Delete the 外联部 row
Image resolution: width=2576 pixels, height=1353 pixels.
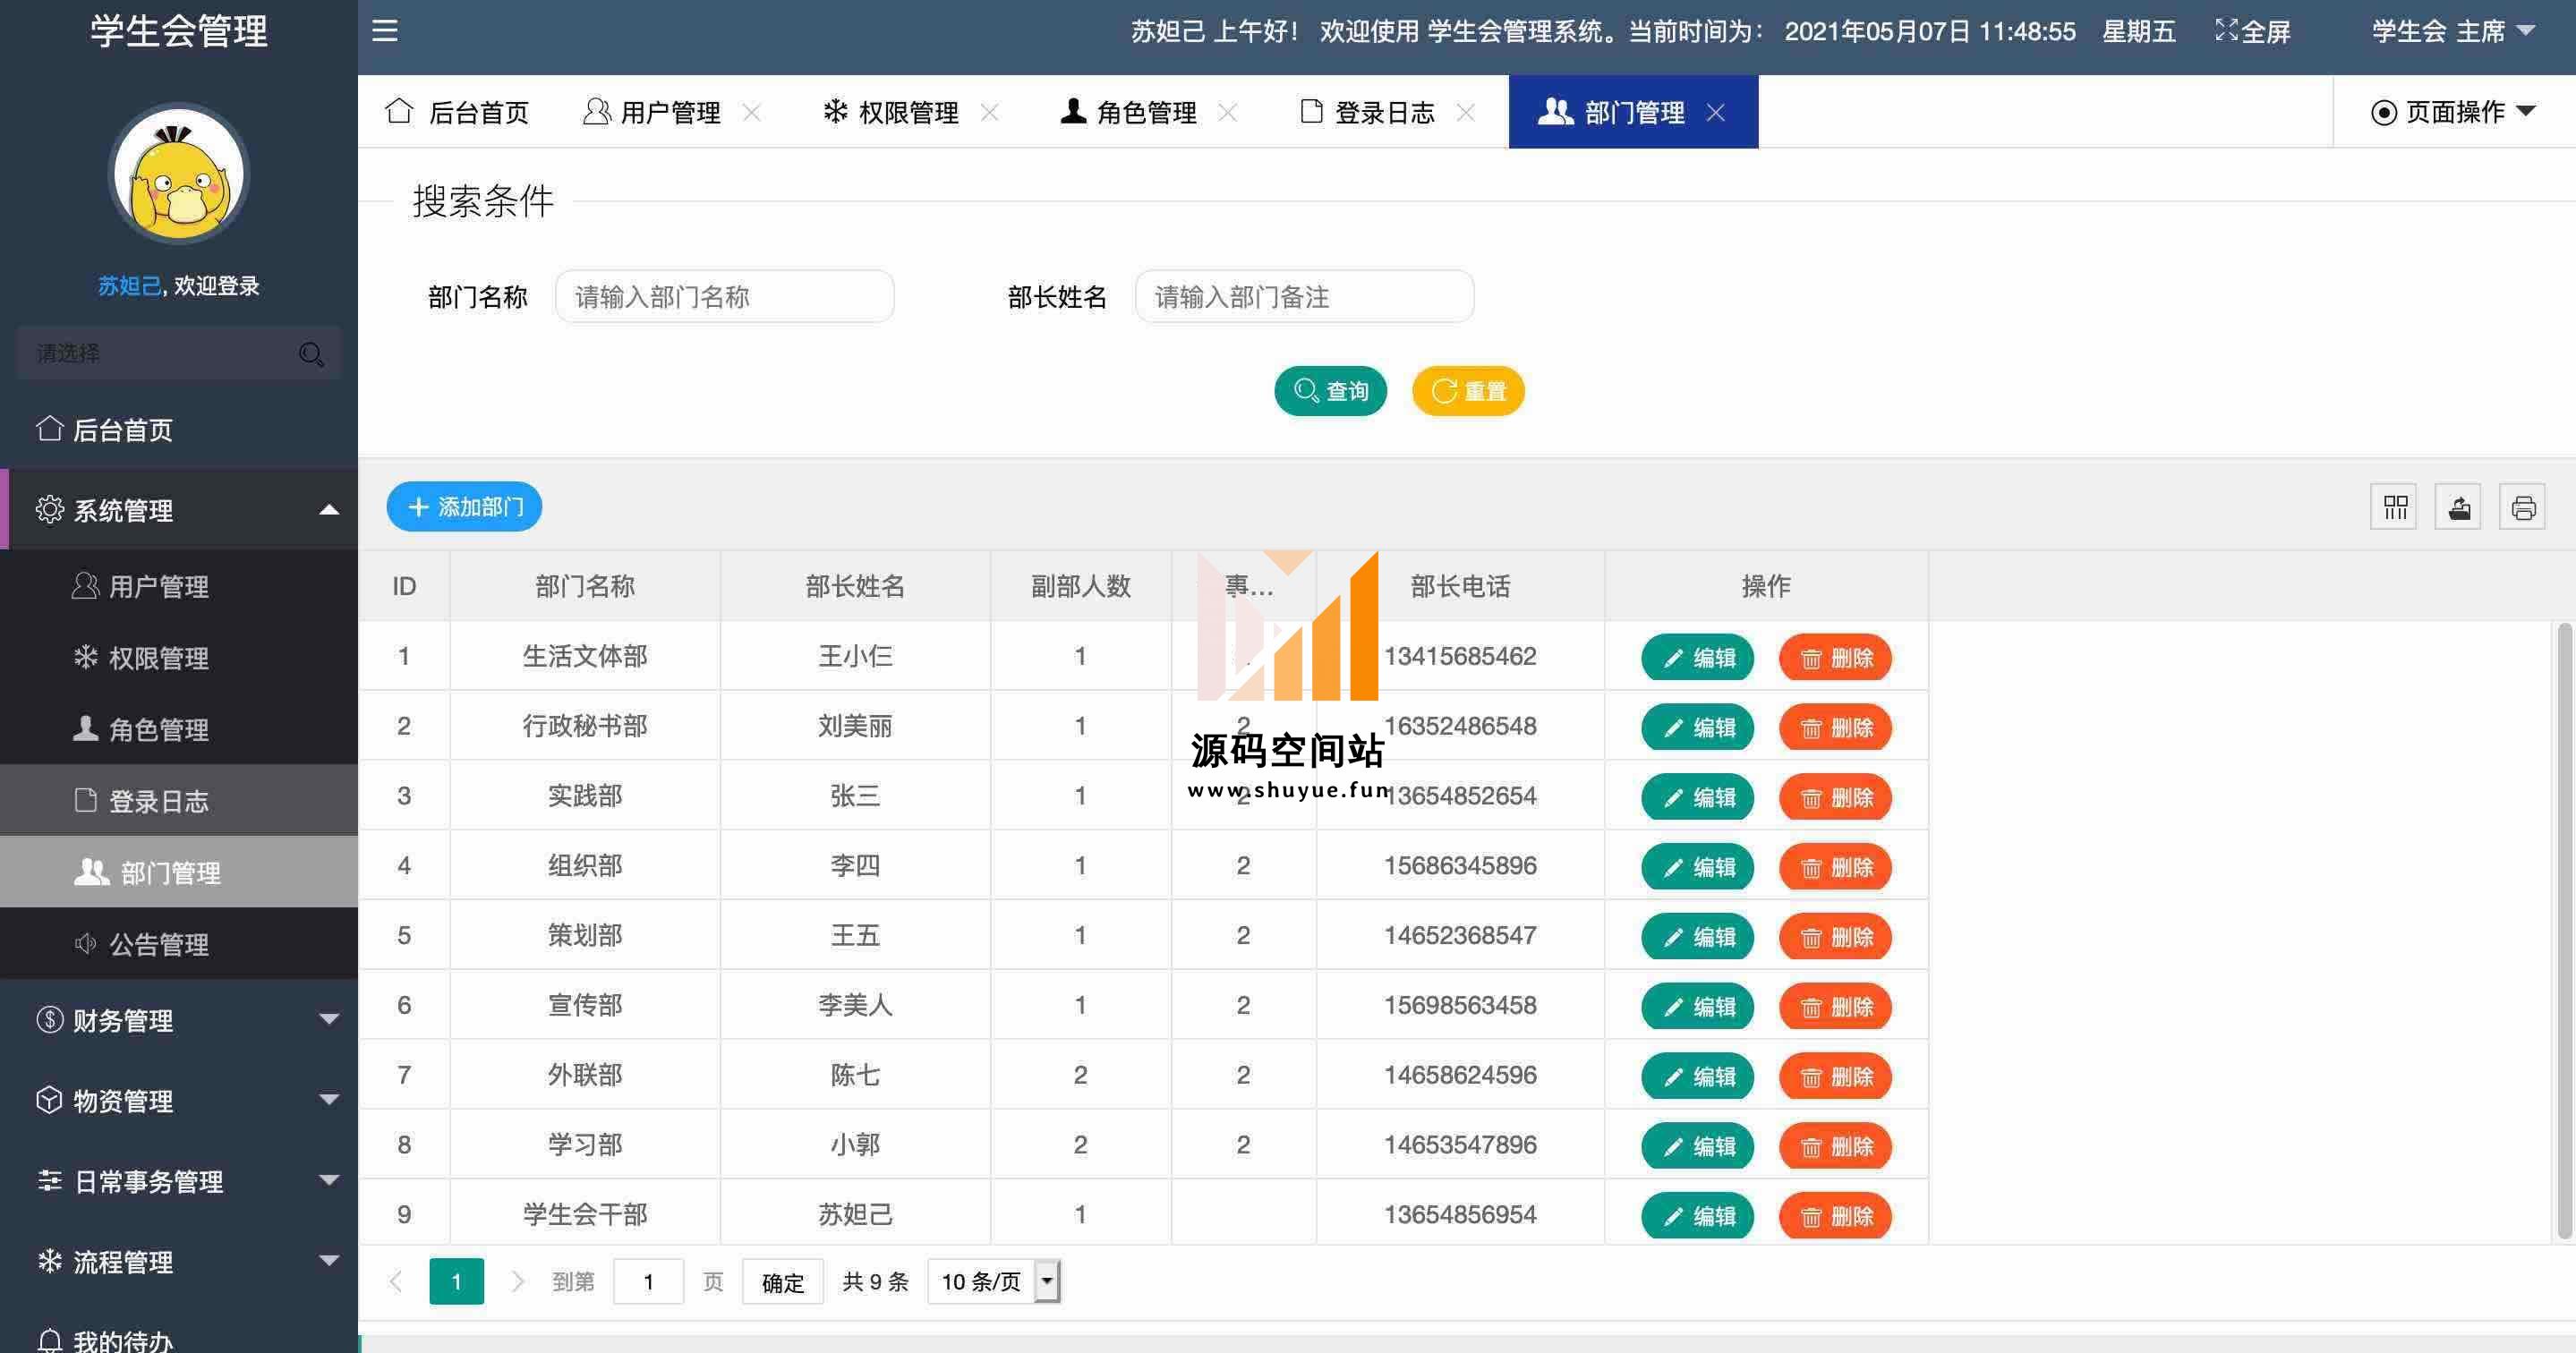click(1835, 1077)
